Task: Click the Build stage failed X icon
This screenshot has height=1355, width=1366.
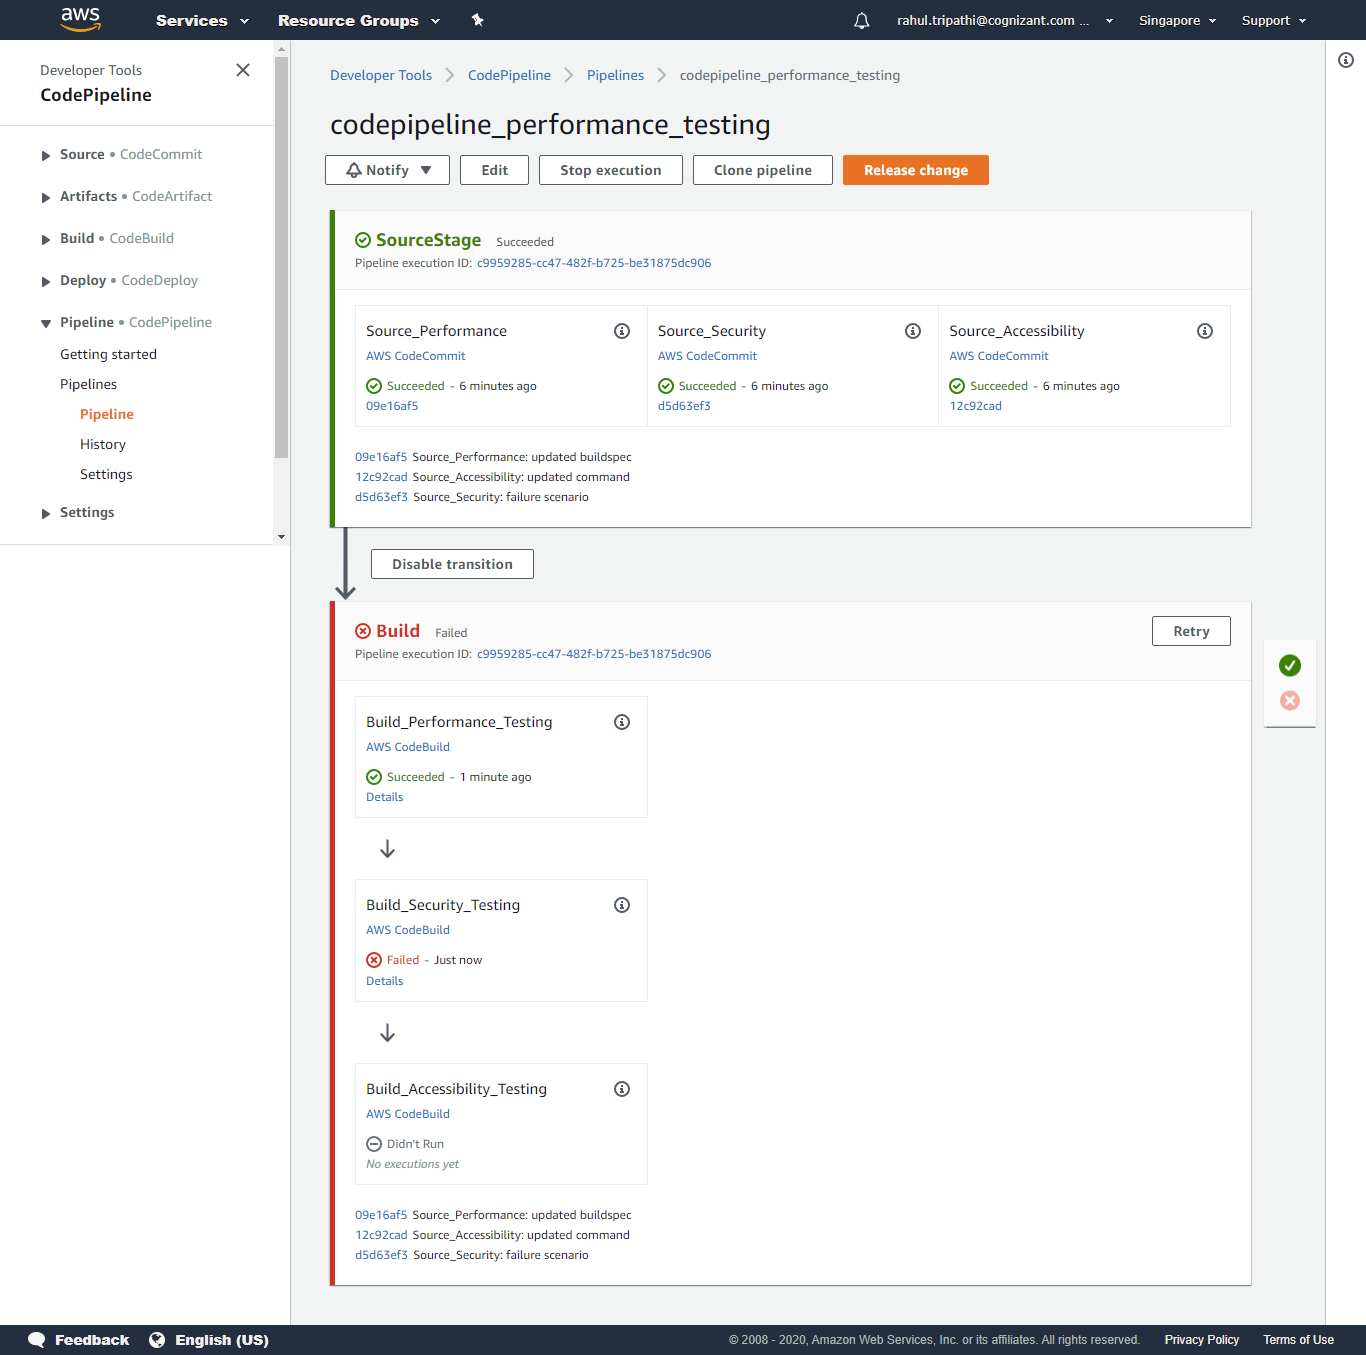Action: coord(363,631)
